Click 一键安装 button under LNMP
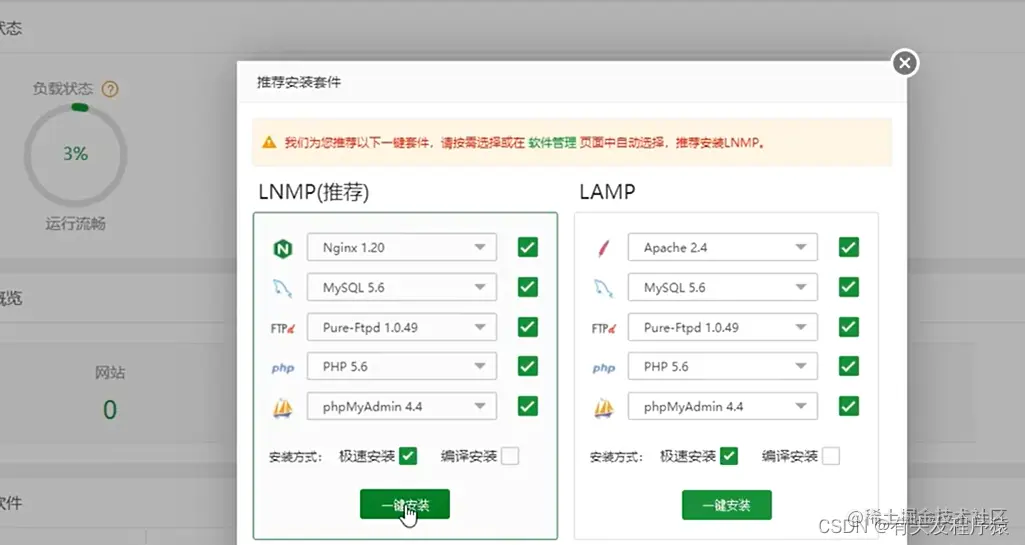Viewport: 1025px width, 545px height. (x=405, y=504)
